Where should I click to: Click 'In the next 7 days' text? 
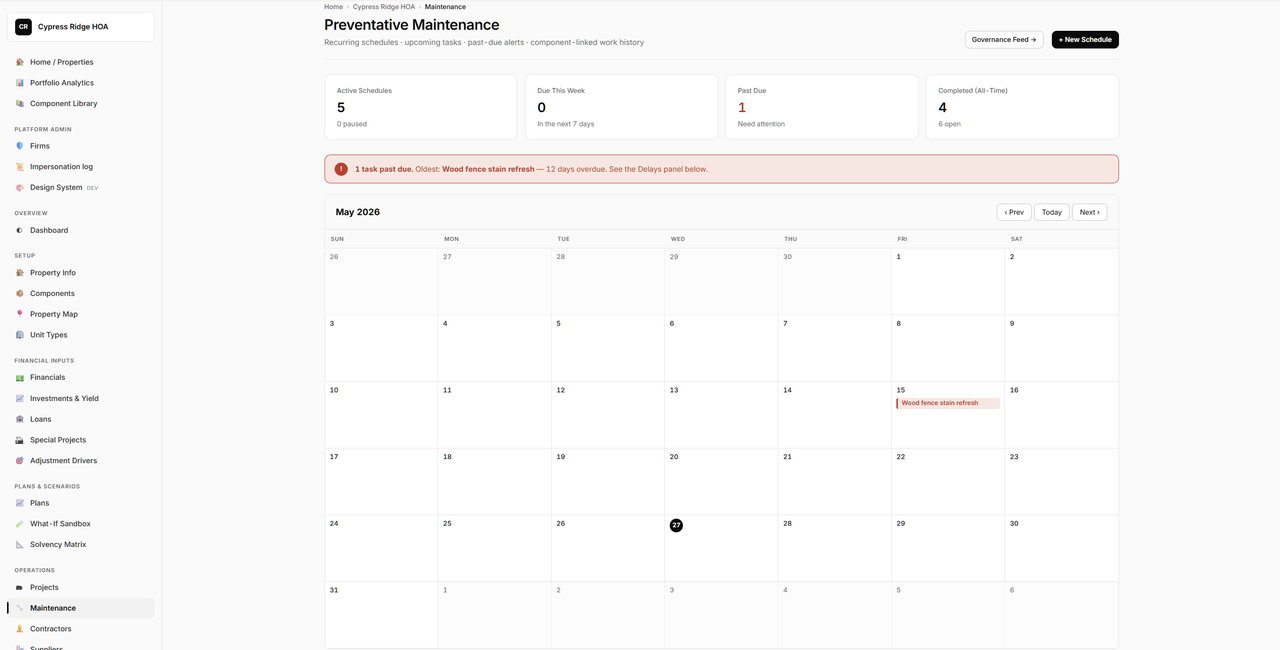[566, 124]
